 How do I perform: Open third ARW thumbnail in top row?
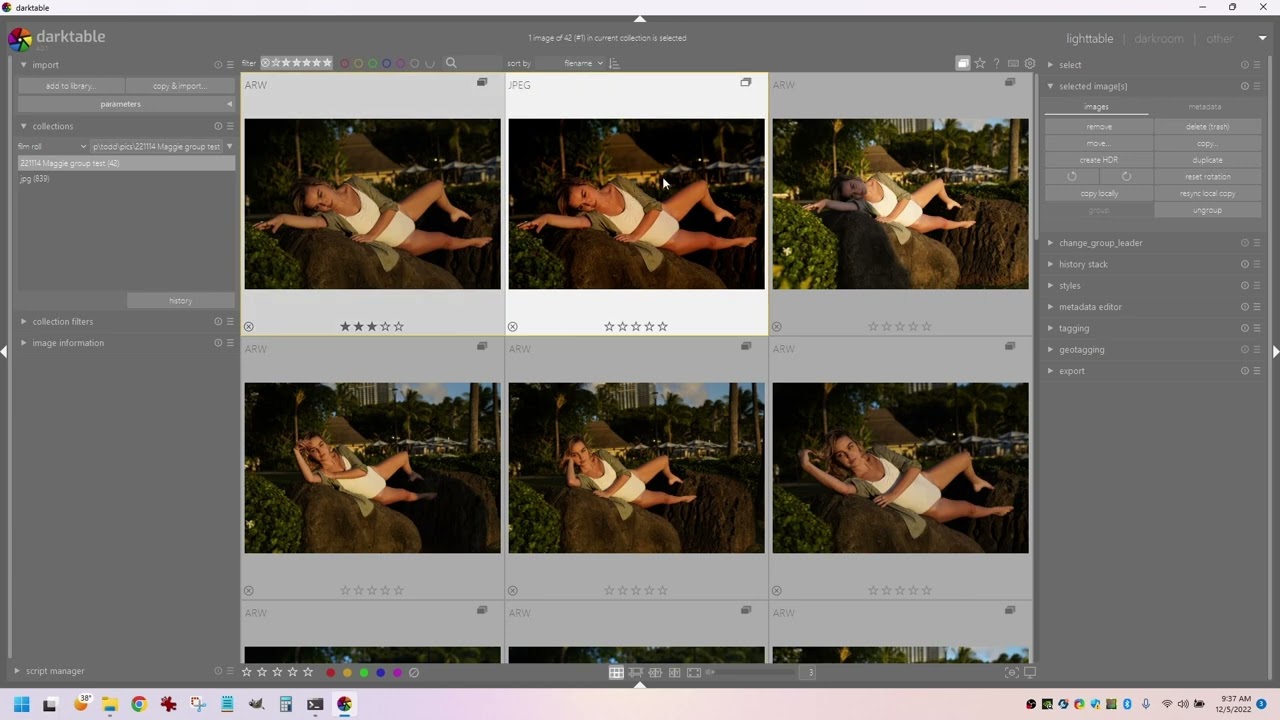pos(900,204)
